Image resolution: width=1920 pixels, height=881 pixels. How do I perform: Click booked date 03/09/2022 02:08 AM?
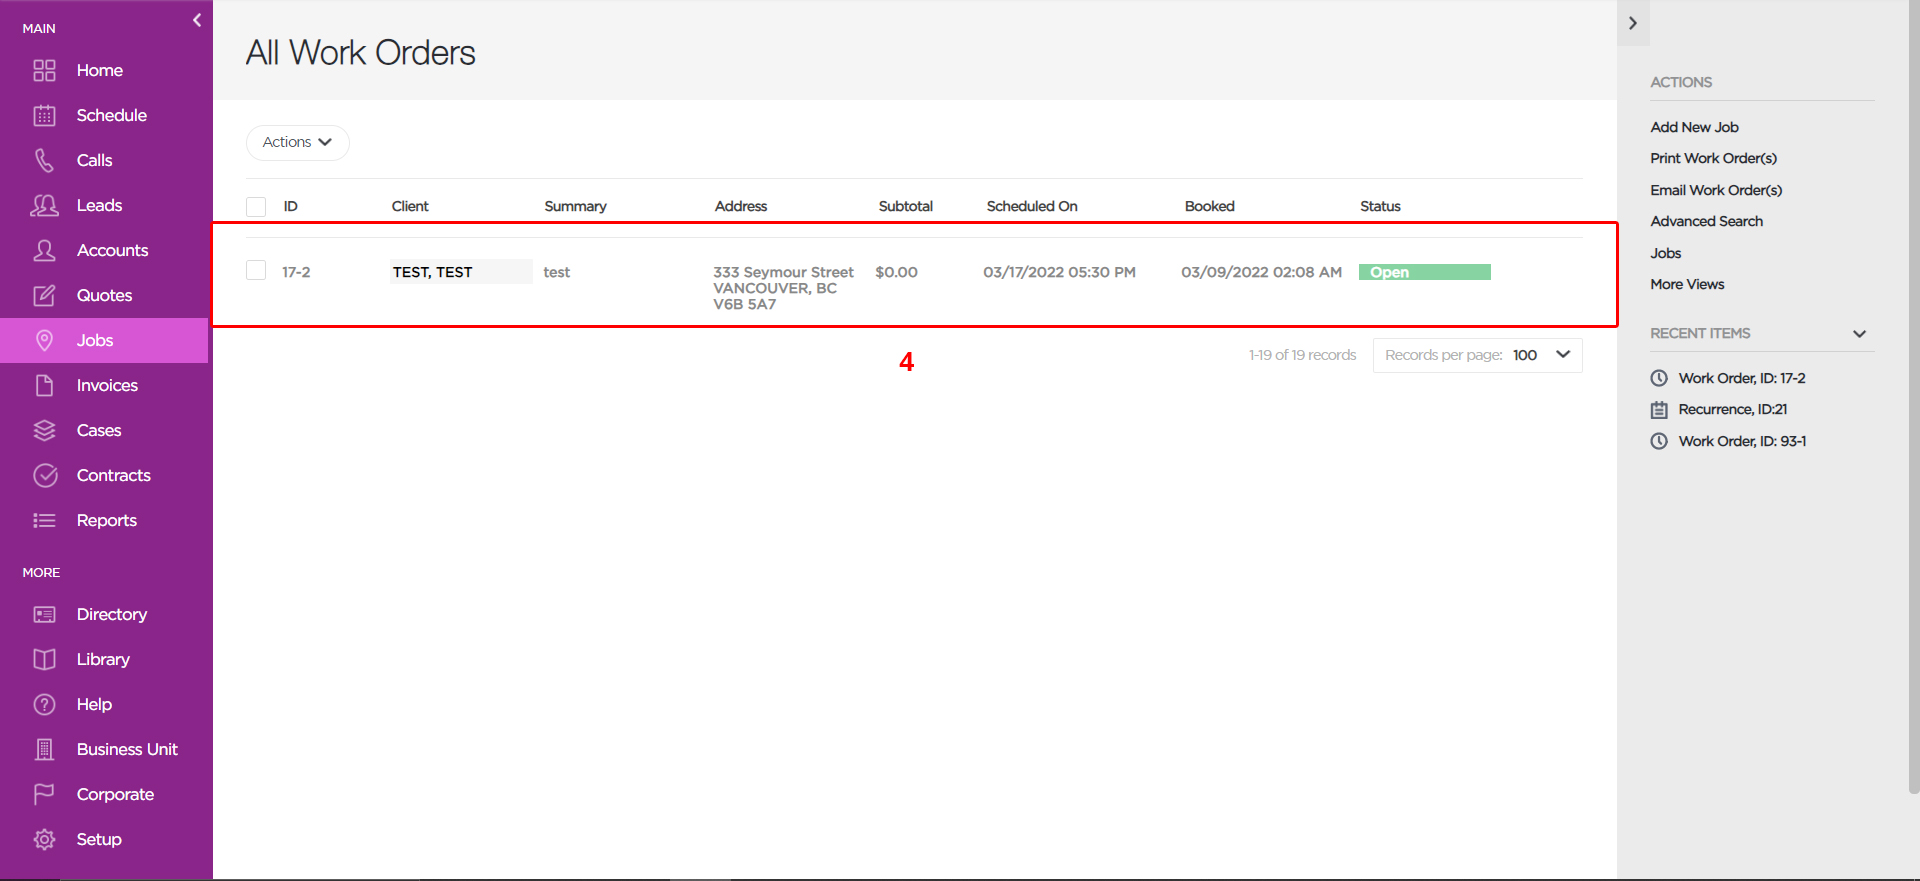1261,272
